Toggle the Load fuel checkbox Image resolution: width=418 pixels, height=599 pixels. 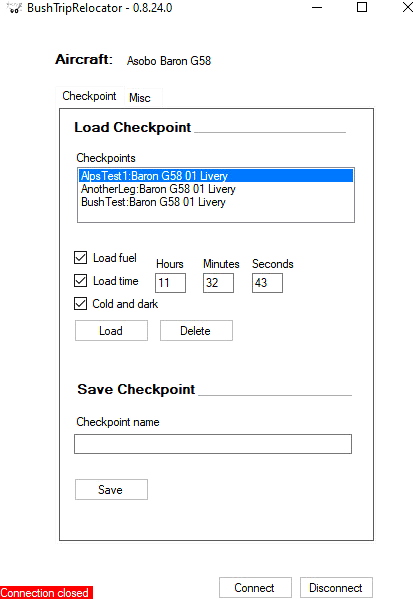pos(80,258)
